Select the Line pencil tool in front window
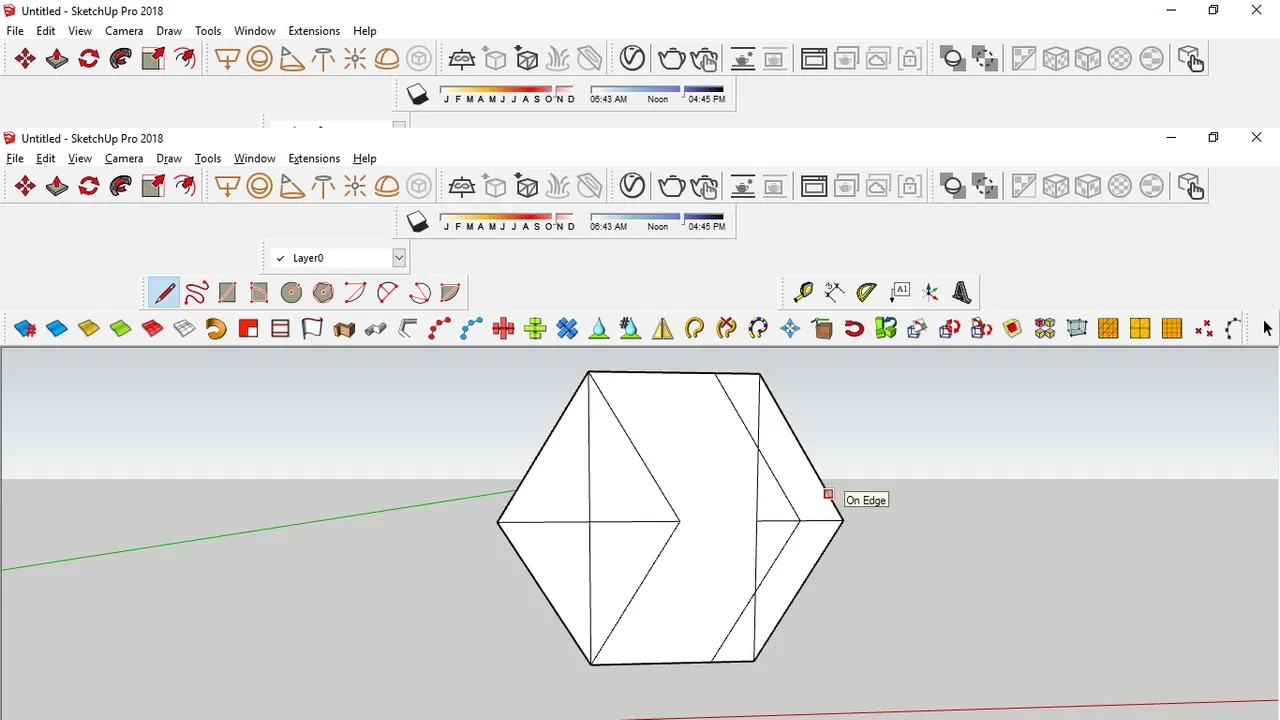1280x720 pixels. click(x=164, y=293)
